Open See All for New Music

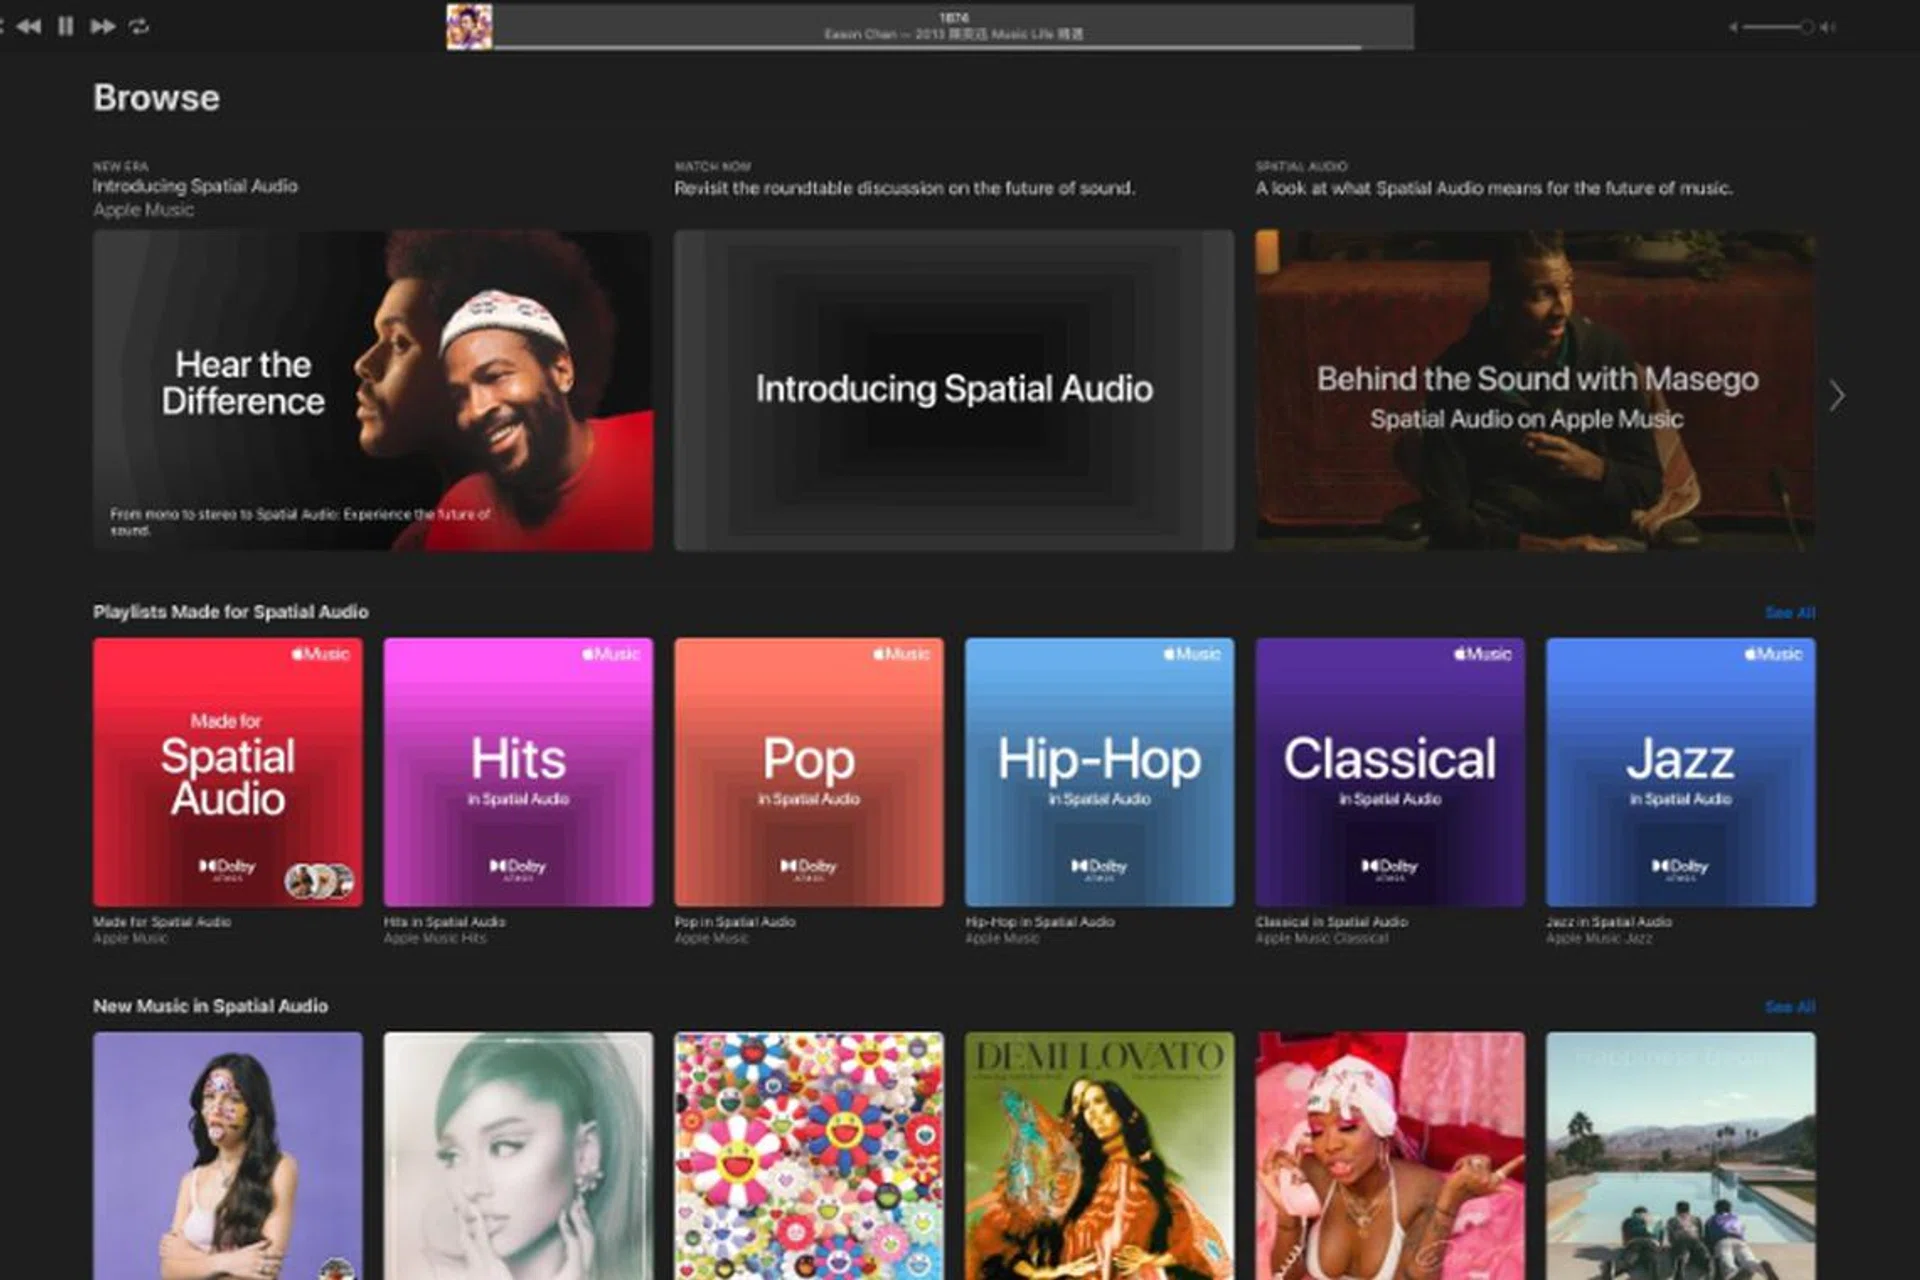point(1790,1006)
